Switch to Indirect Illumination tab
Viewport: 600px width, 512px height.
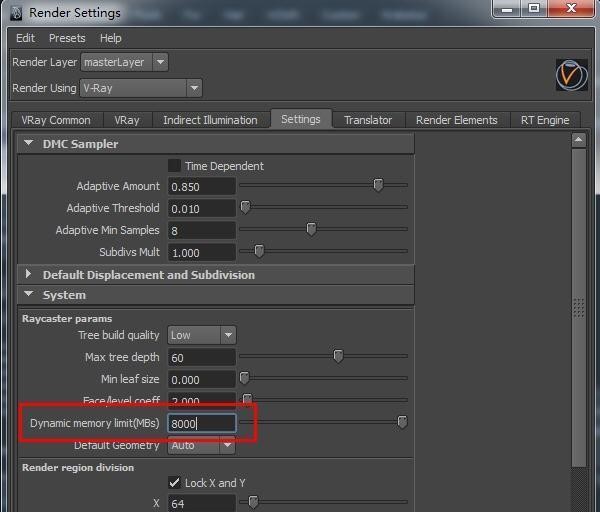pos(210,120)
